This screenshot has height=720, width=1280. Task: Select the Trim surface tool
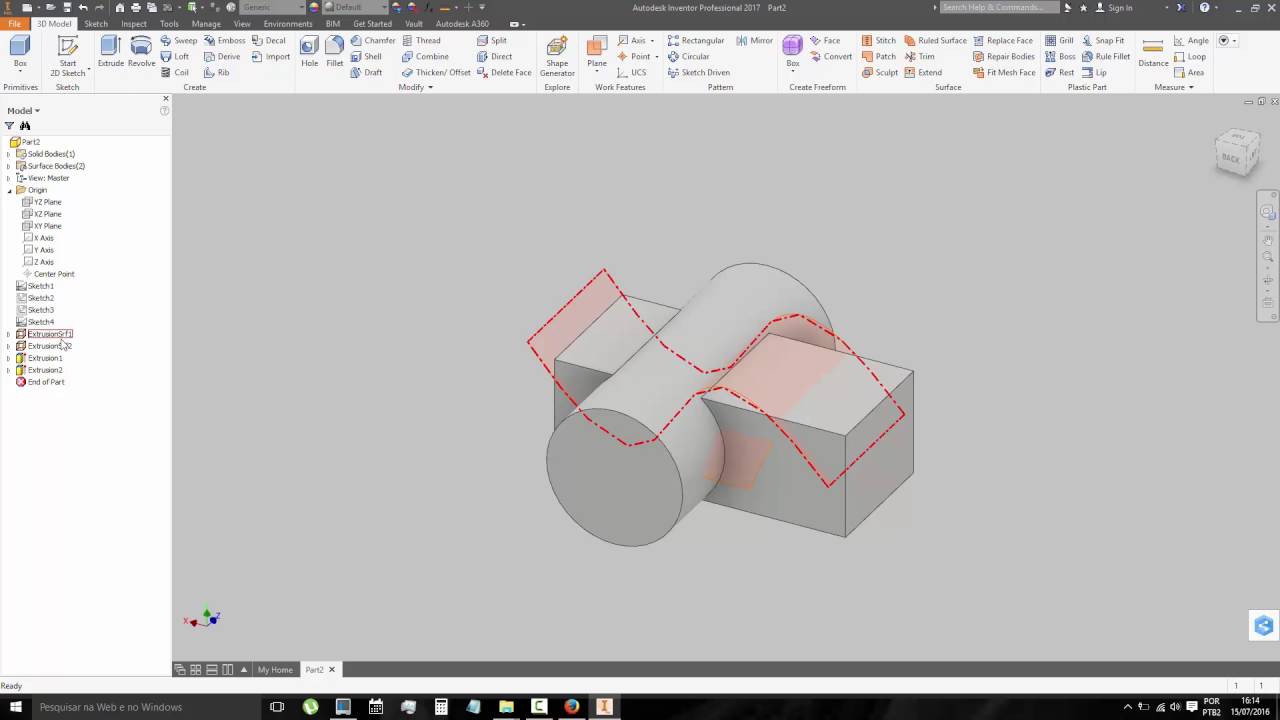coord(919,56)
